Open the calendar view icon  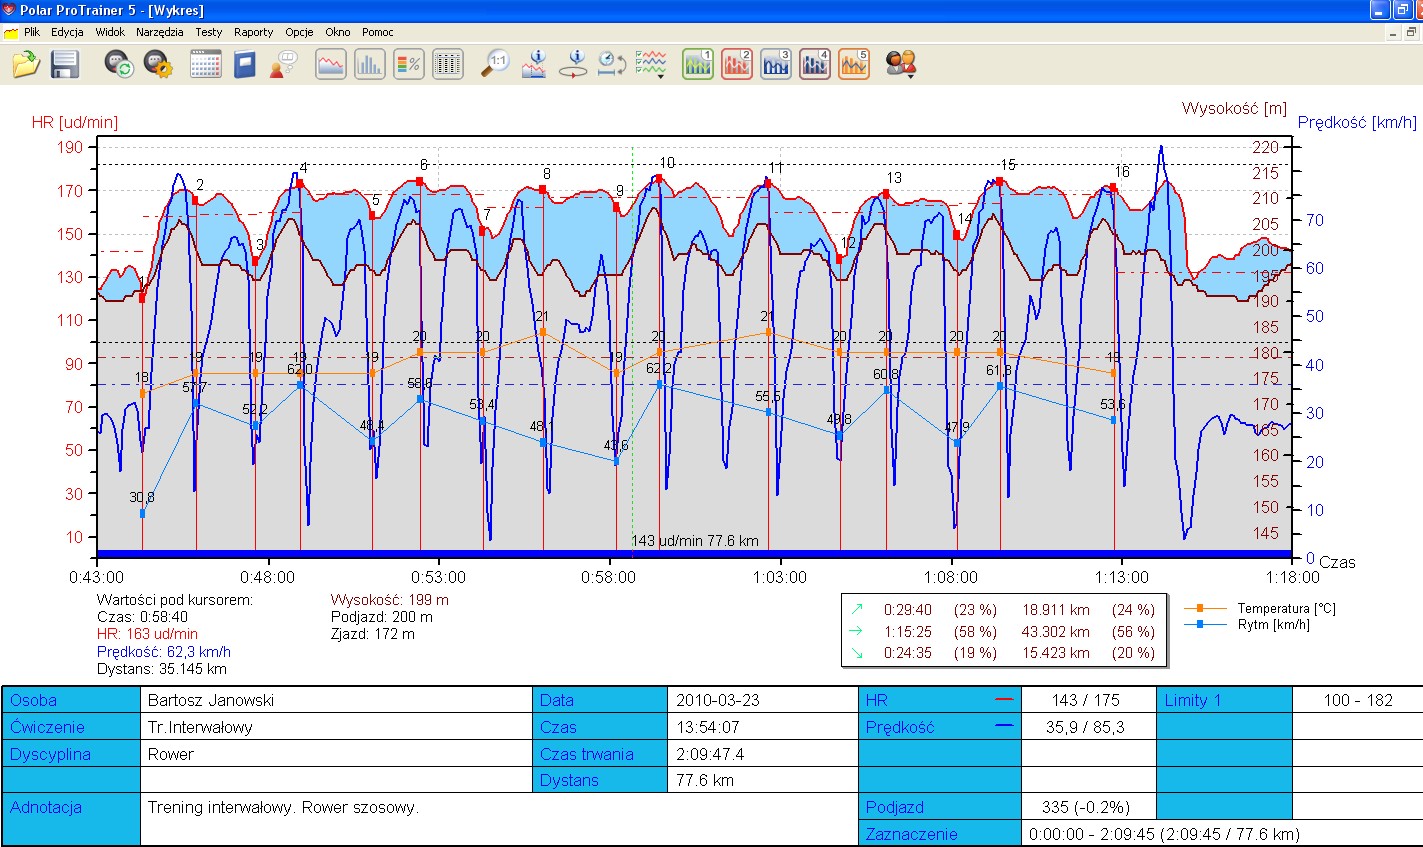[x=205, y=65]
